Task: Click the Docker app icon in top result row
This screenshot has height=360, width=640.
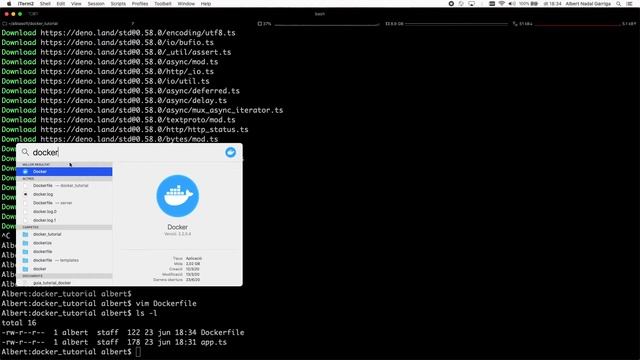Action: click(x=25, y=171)
